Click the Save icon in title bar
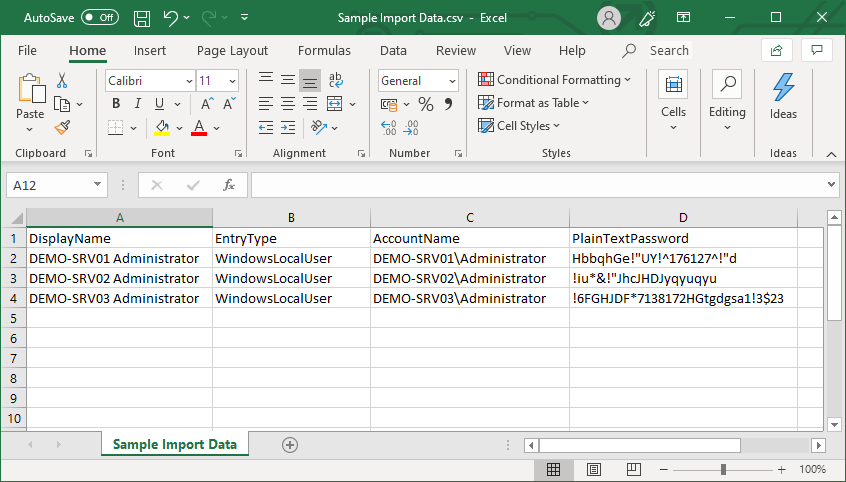 [142, 18]
